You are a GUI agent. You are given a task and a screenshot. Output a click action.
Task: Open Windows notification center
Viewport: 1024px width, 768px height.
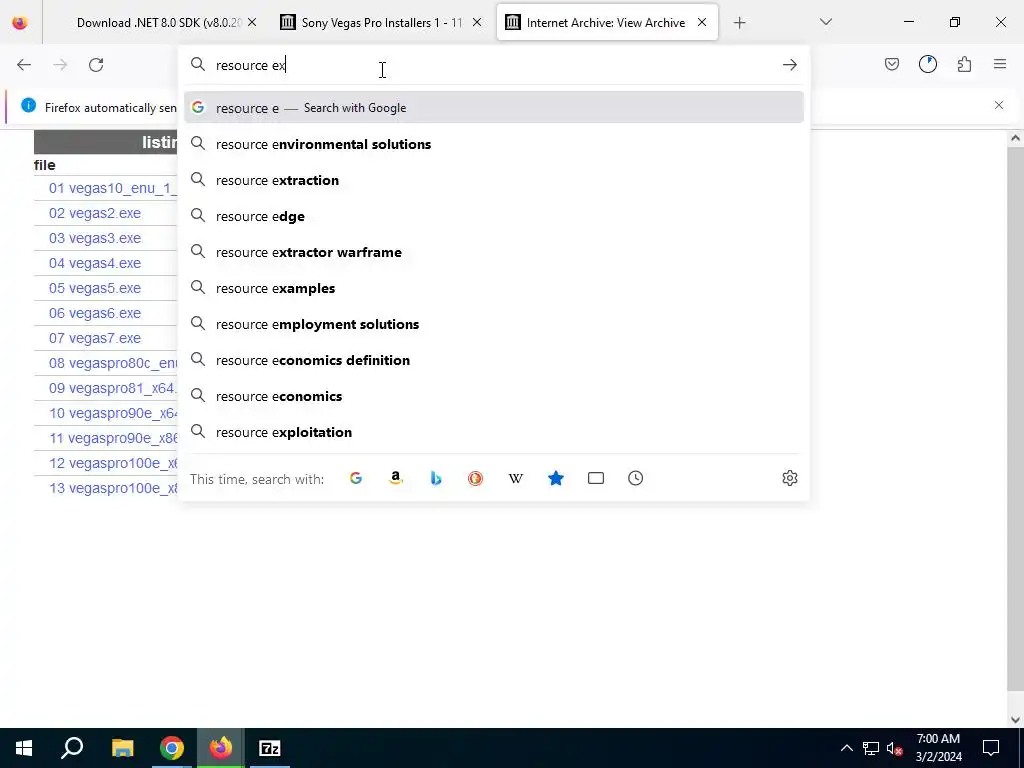tap(991, 748)
